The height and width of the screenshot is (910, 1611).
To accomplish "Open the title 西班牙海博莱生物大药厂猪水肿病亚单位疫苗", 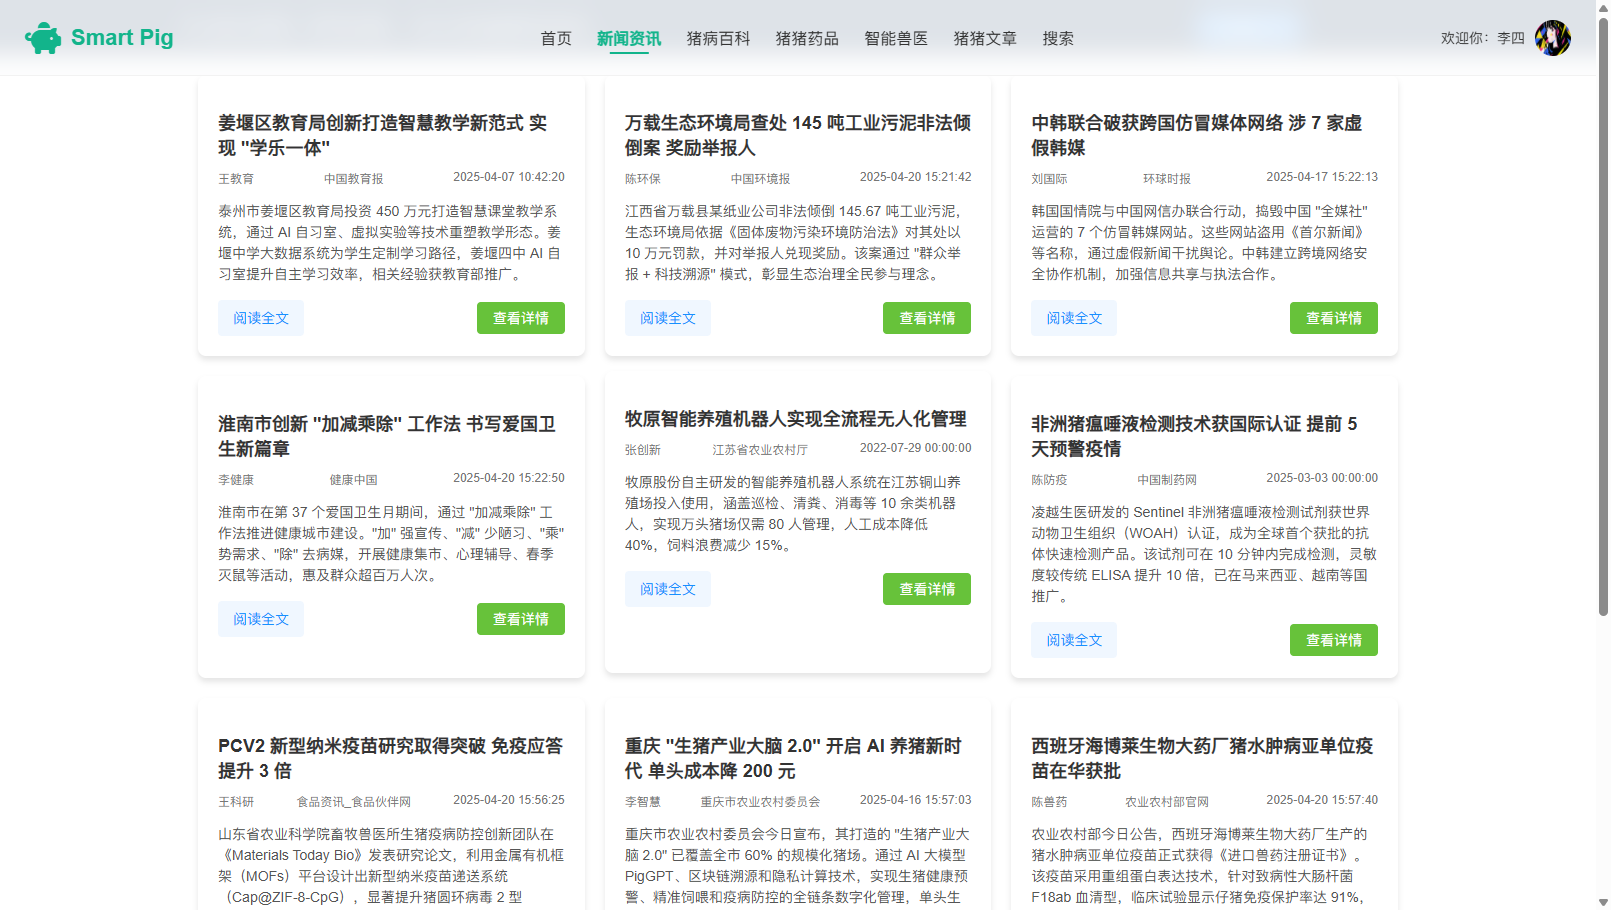I will (x=1203, y=758).
